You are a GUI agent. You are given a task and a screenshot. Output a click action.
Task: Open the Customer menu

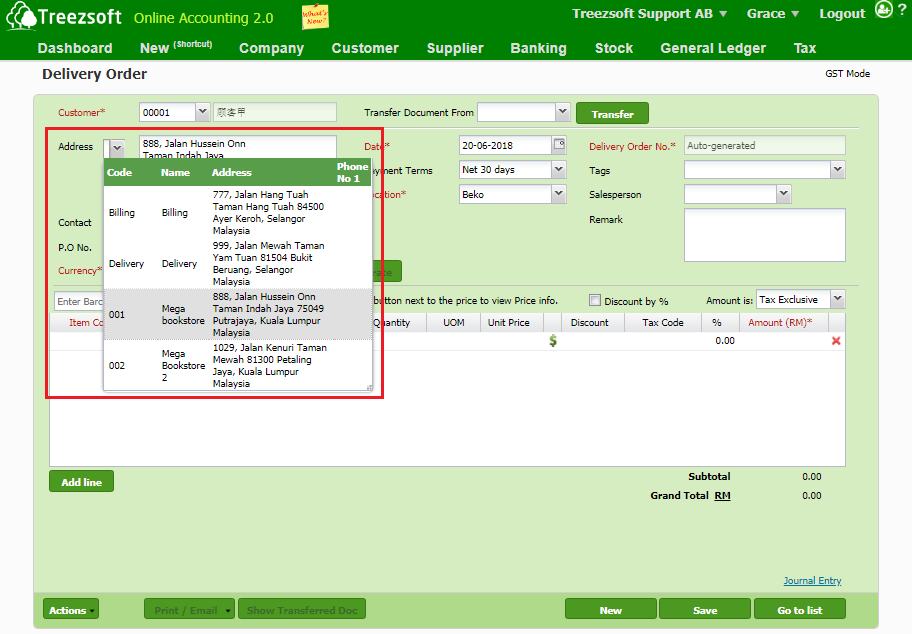click(x=365, y=48)
